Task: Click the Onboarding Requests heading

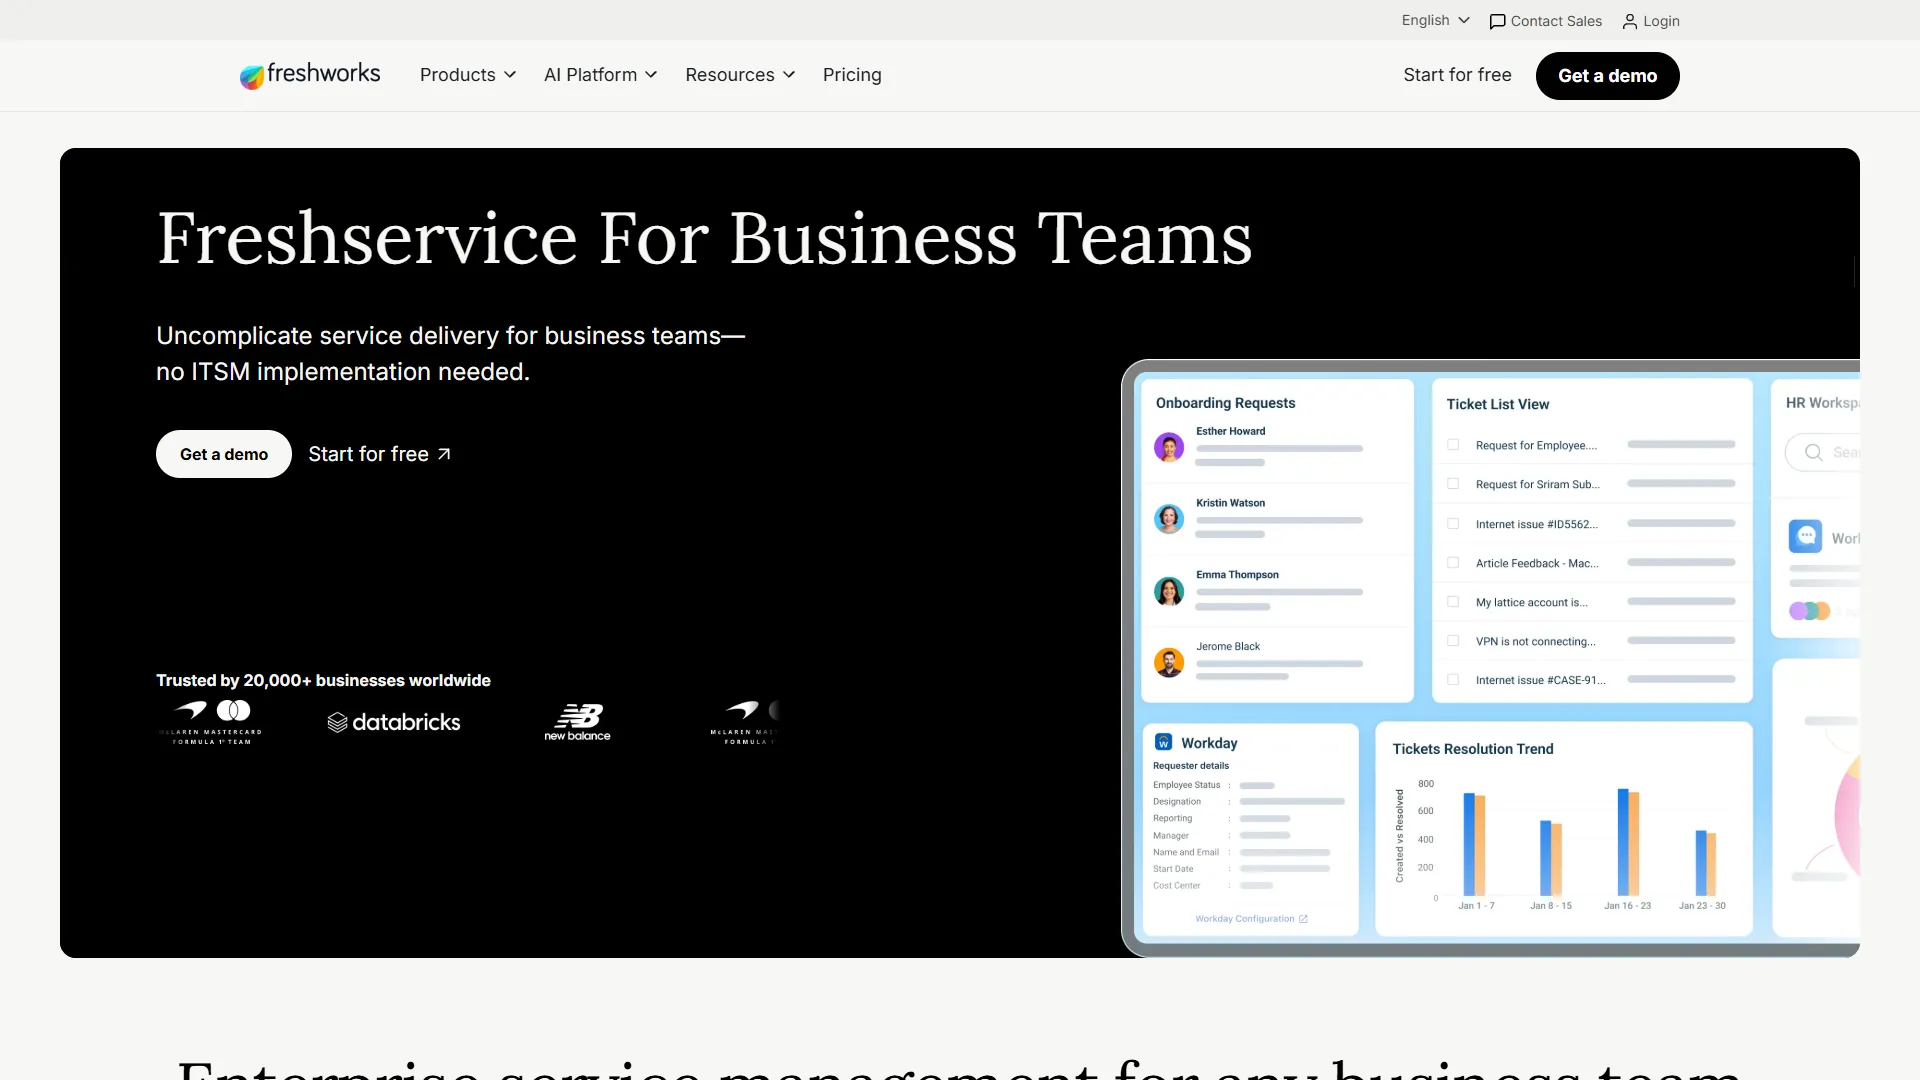Action: [1225, 403]
